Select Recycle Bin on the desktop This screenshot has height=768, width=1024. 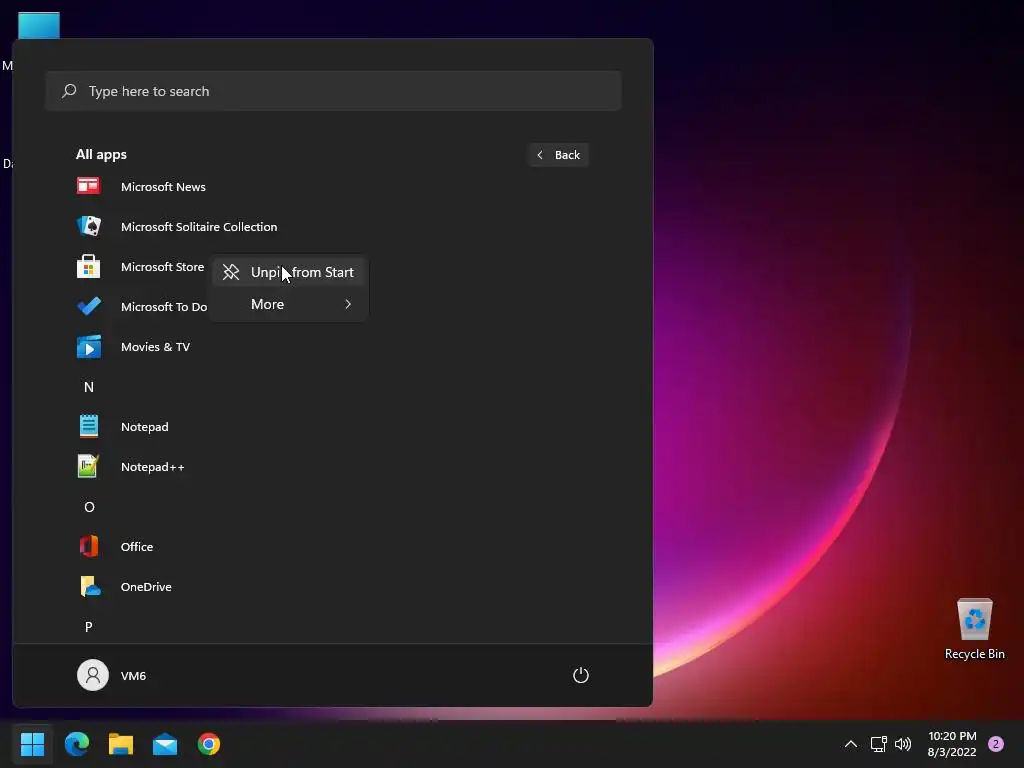click(x=974, y=629)
